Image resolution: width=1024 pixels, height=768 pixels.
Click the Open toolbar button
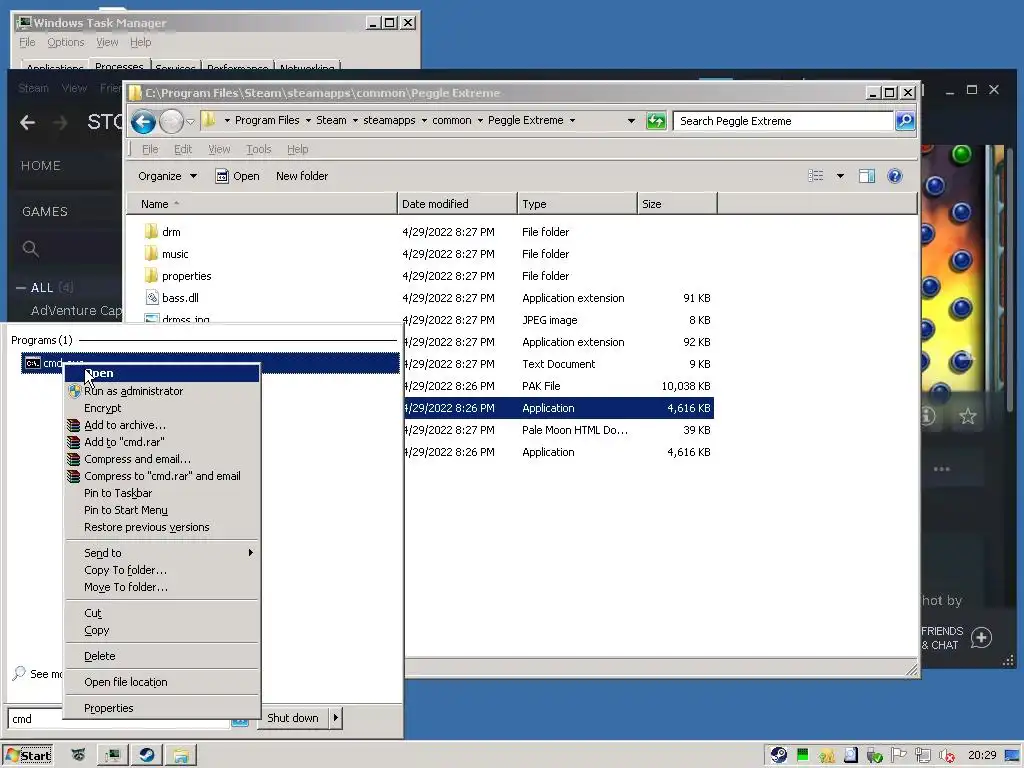pos(238,176)
